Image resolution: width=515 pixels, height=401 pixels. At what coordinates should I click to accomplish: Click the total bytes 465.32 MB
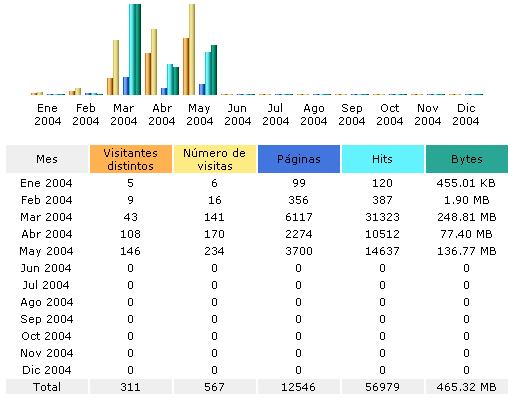(x=467, y=387)
